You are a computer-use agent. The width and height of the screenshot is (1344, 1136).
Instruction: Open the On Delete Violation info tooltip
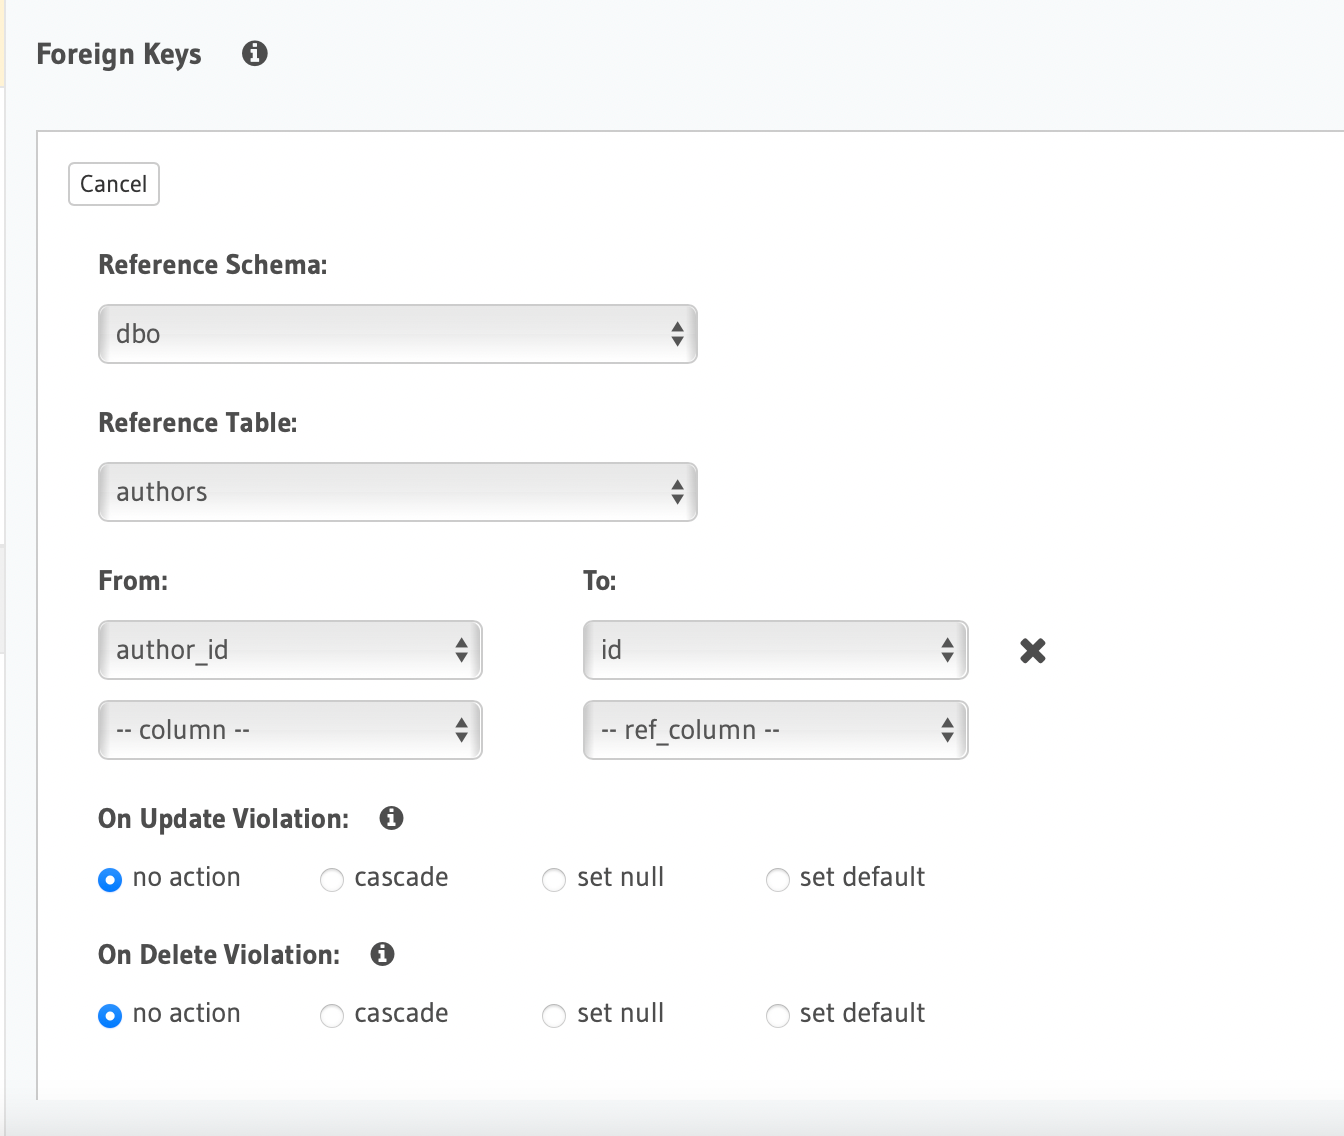click(380, 954)
